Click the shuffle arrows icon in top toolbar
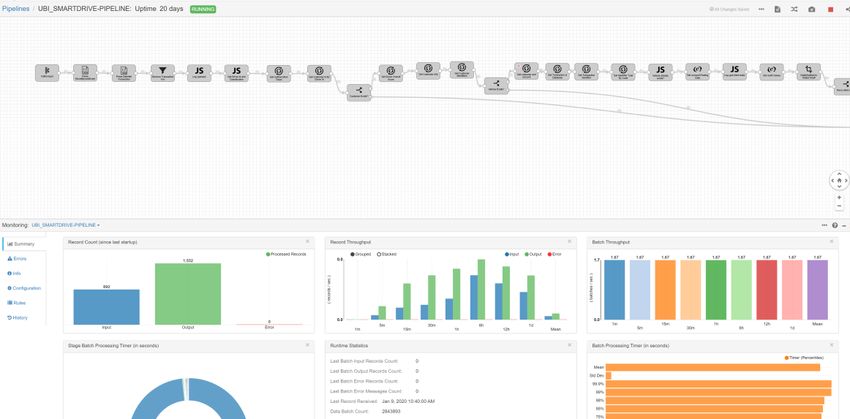850x419 pixels. coord(794,9)
